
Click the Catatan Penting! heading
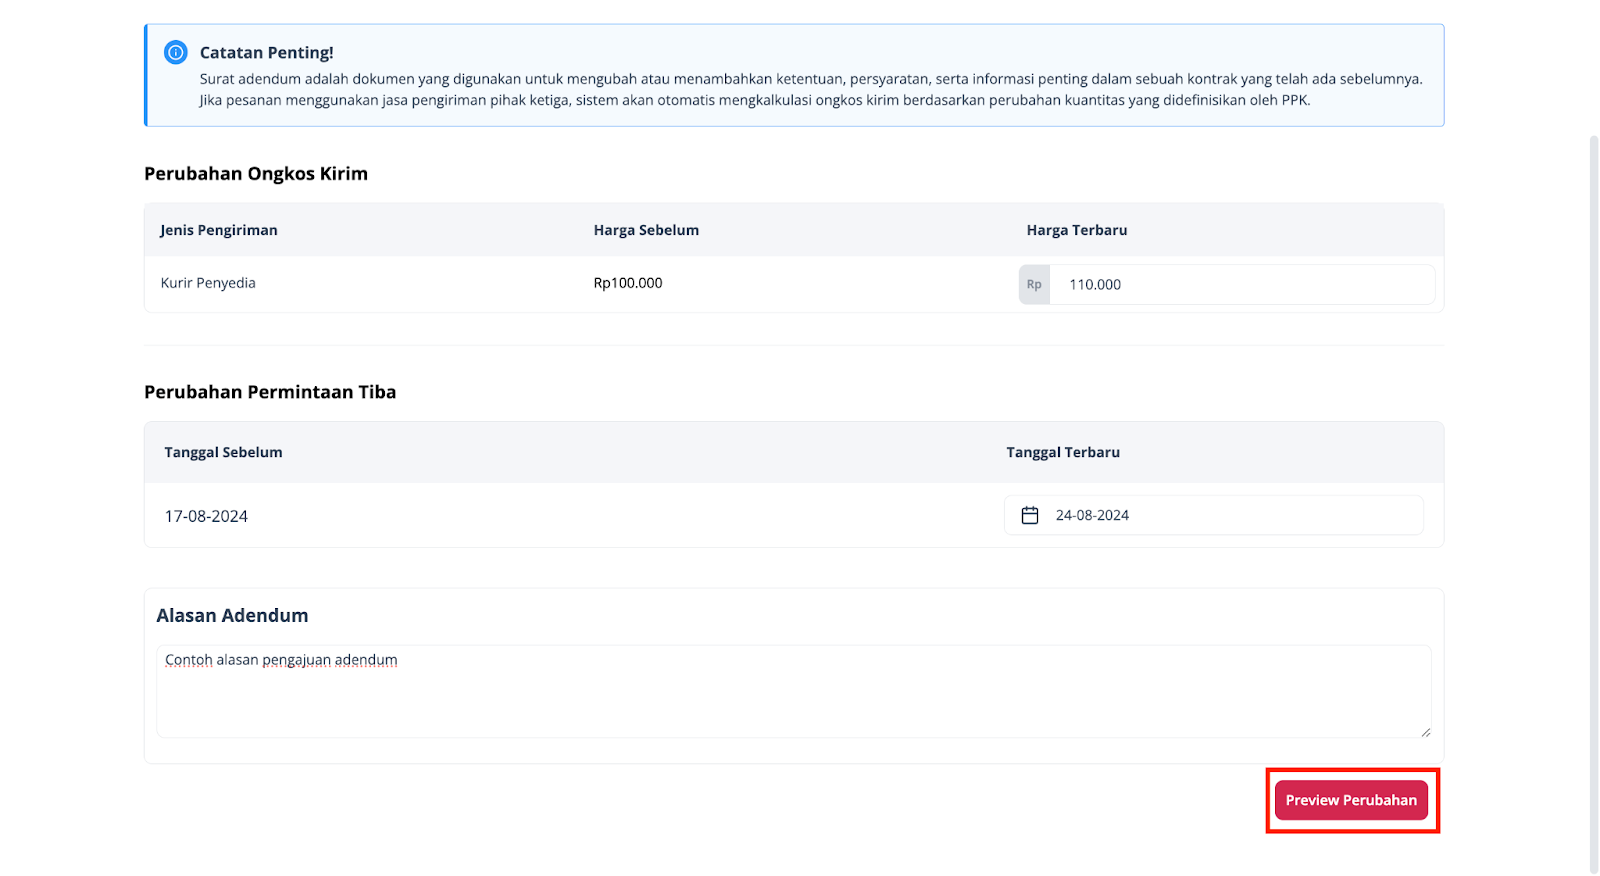266,53
